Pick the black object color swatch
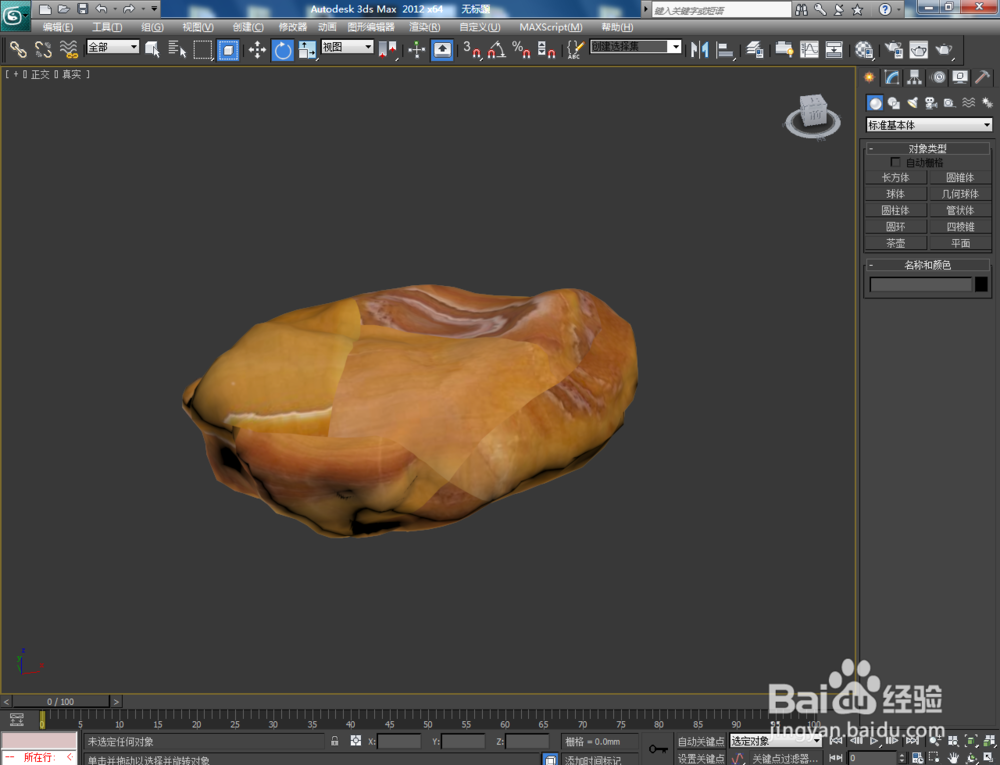Image resolution: width=1000 pixels, height=765 pixels. [982, 284]
